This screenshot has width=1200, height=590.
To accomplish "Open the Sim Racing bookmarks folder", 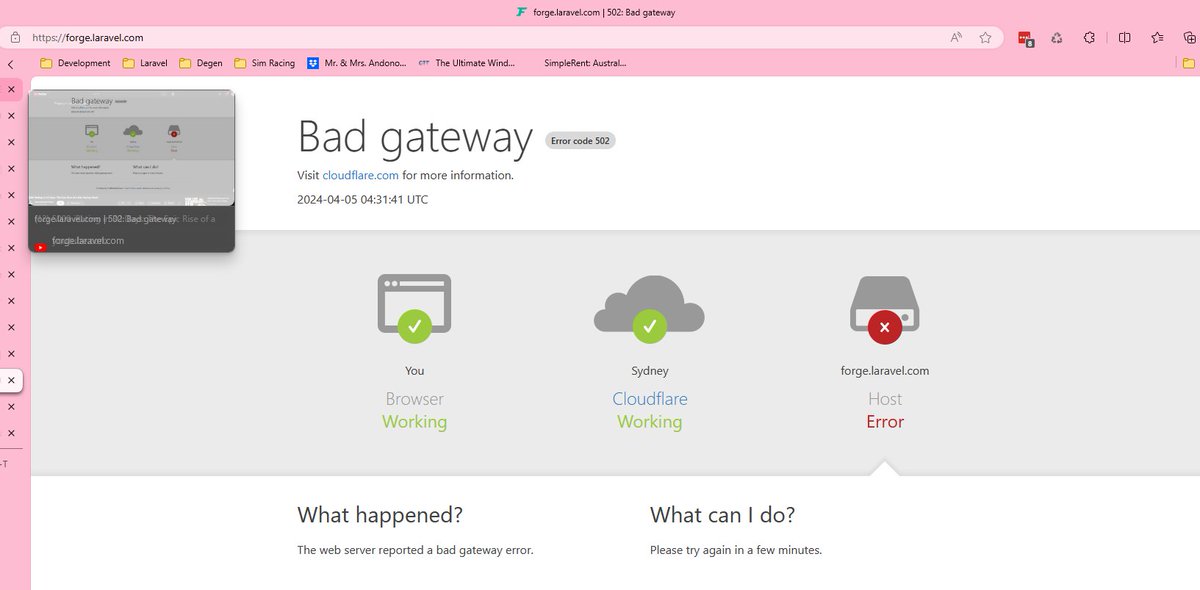I will click(x=265, y=63).
